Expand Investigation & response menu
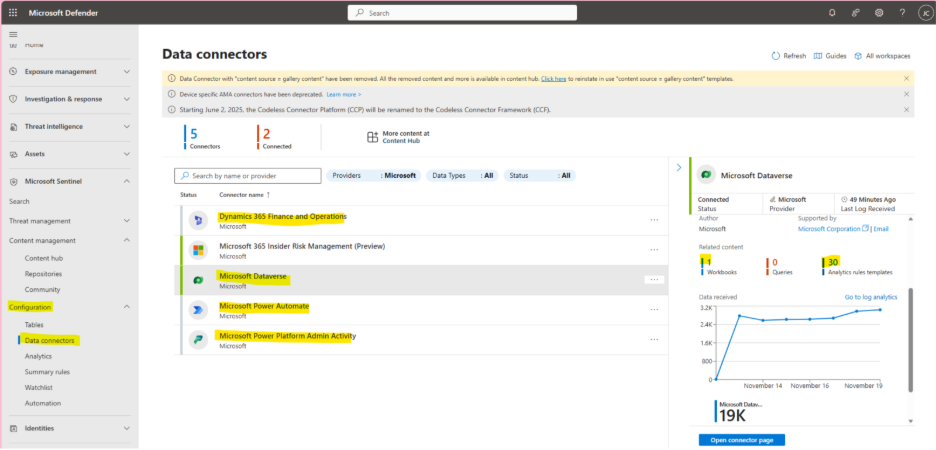Viewport: 936px width, 450px height. 126,99
